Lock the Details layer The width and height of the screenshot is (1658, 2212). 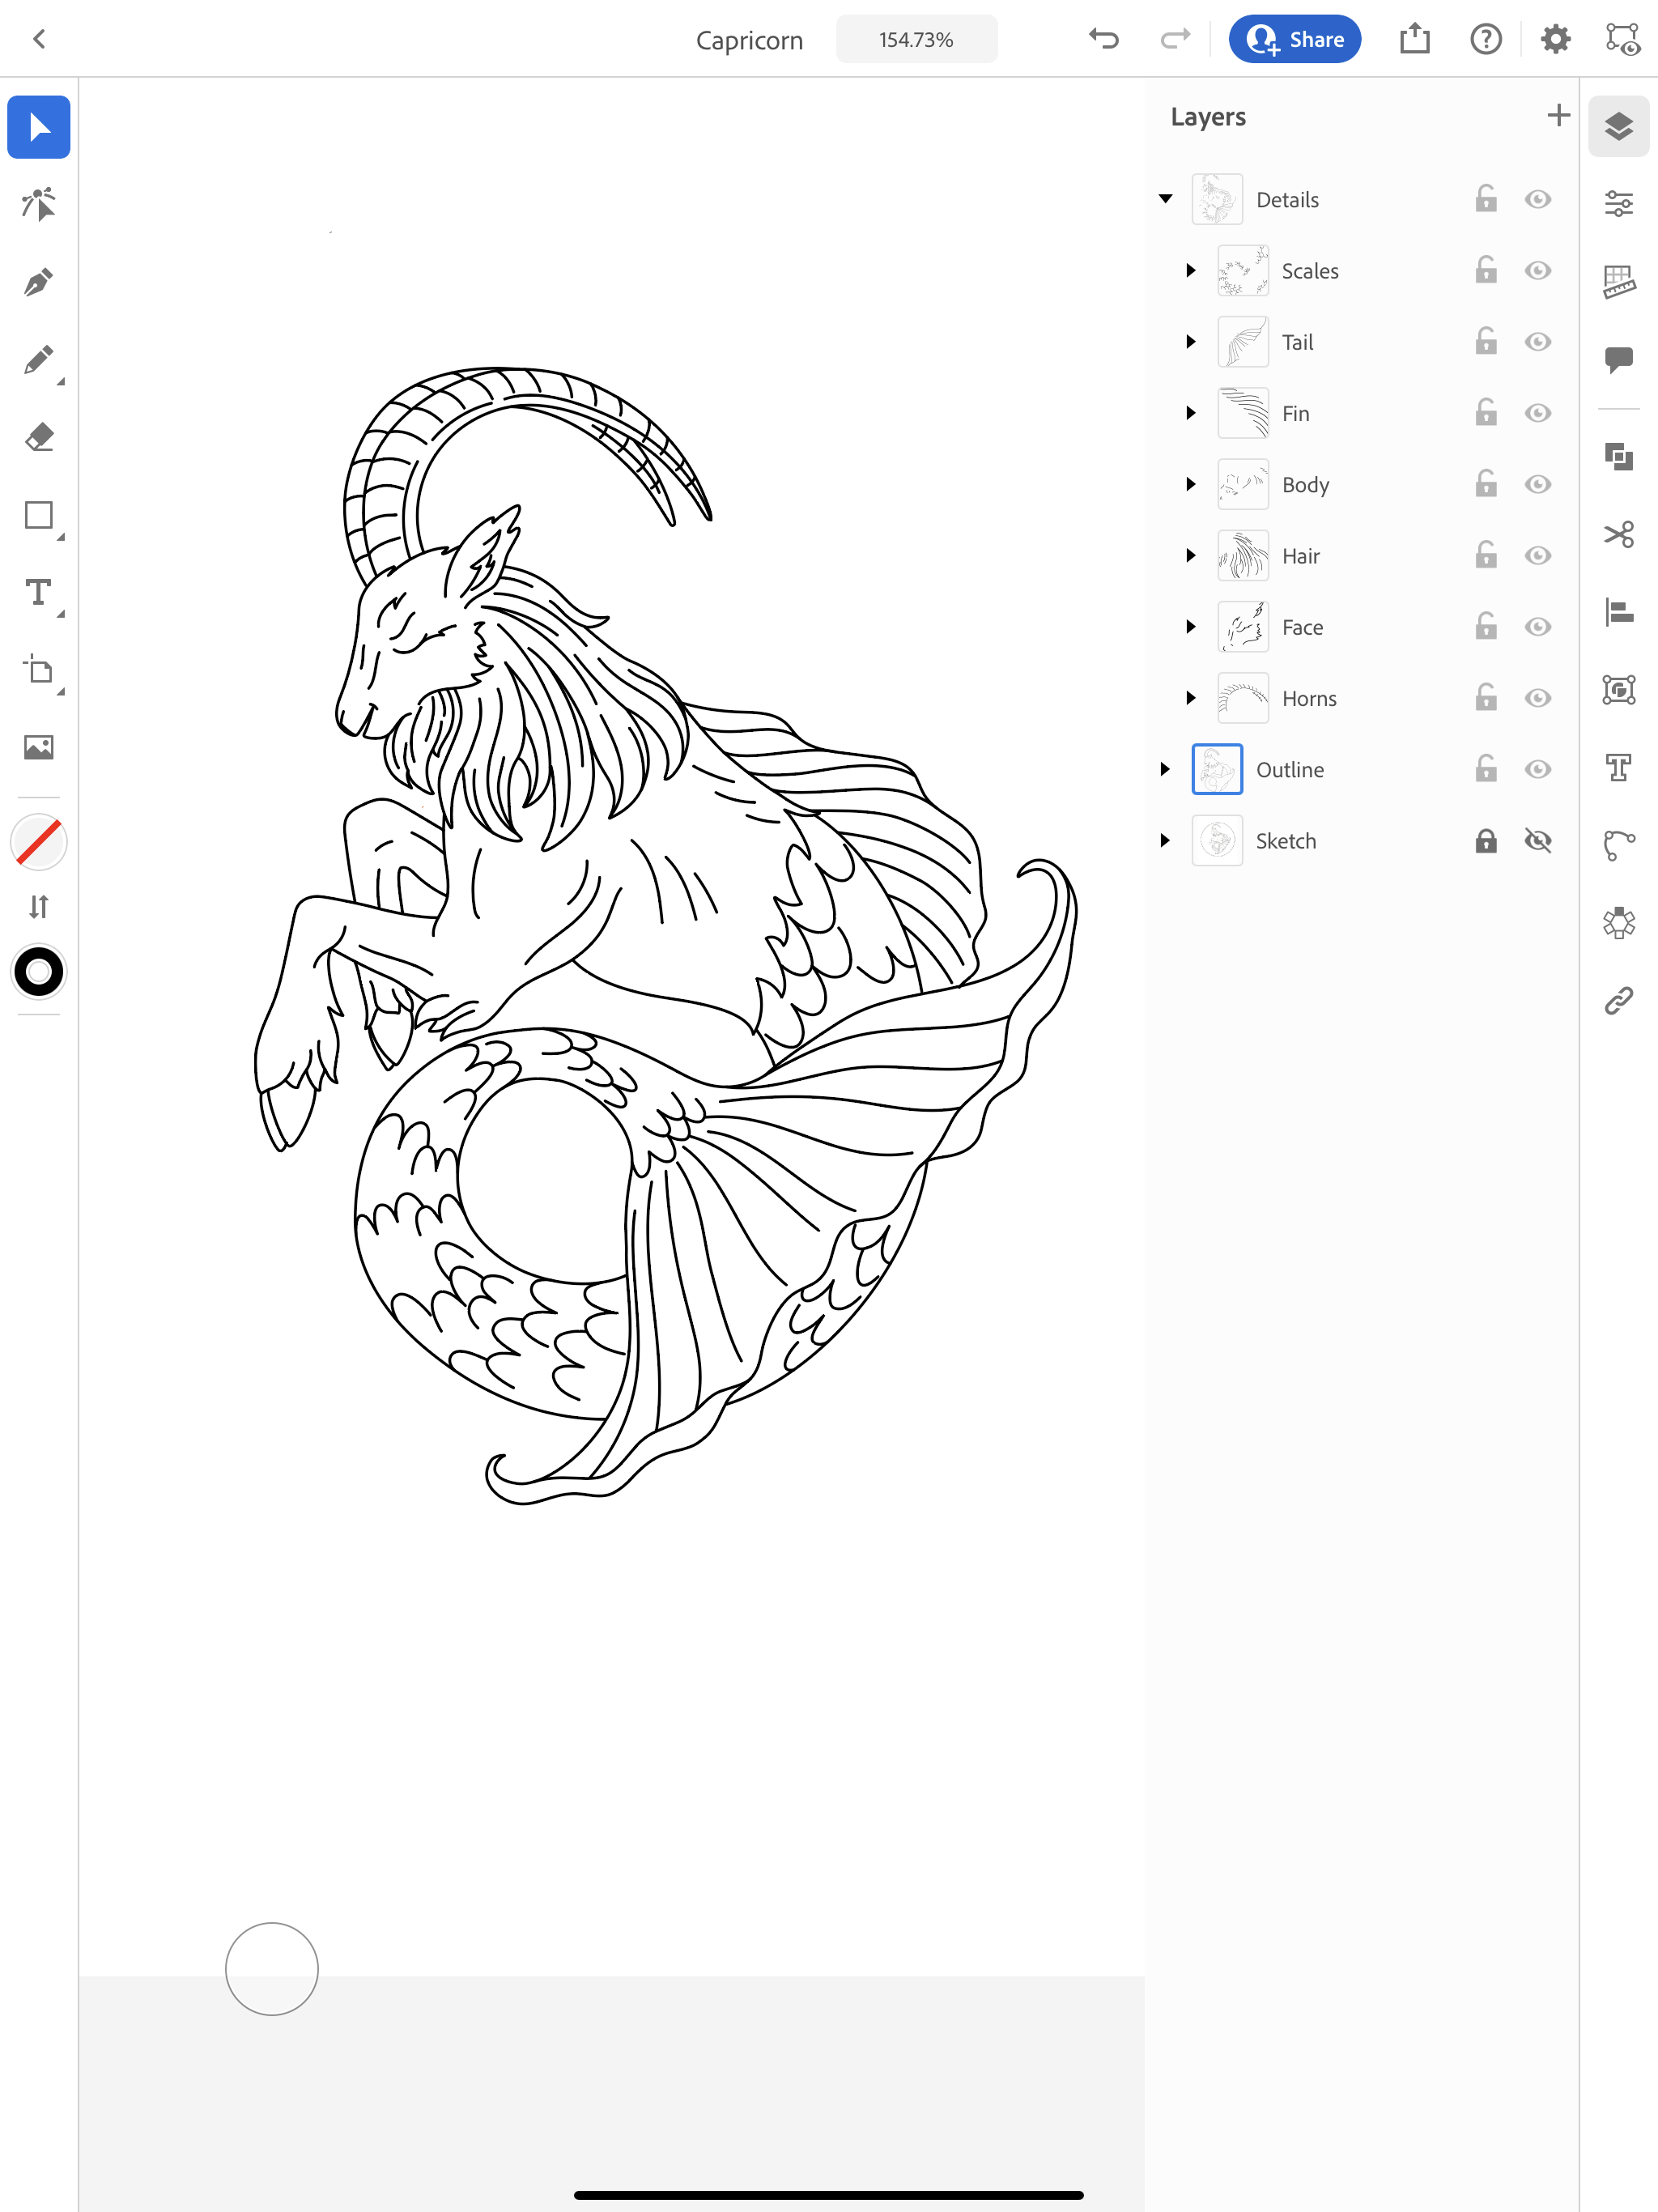pyautogui.click(x=1486, y=198)
